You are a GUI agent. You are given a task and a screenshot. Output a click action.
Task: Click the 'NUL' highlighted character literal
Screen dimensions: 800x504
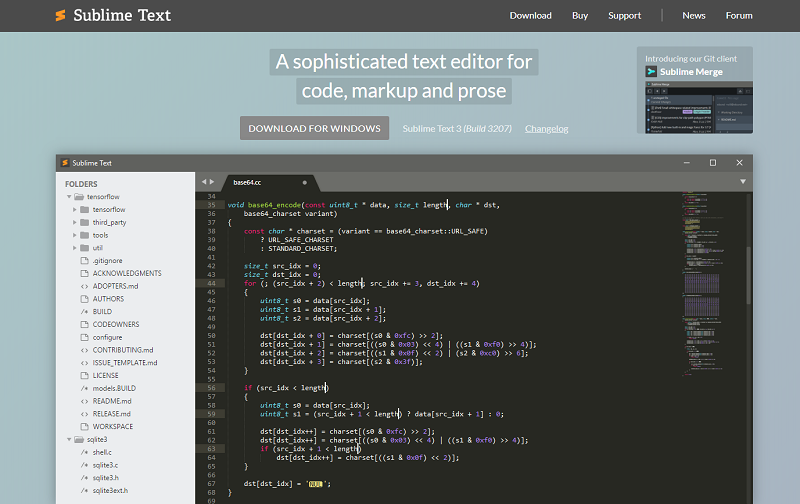click(x=316, y=484)
